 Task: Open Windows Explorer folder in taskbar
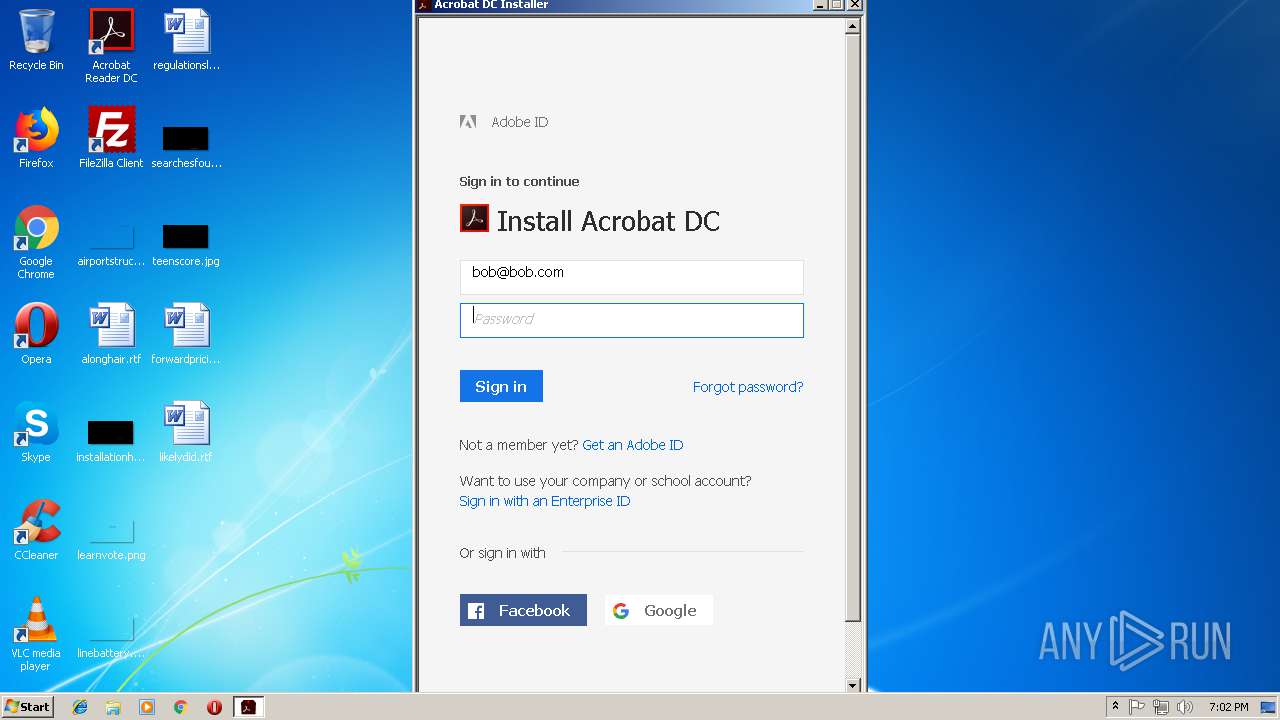tap(113, 707)
